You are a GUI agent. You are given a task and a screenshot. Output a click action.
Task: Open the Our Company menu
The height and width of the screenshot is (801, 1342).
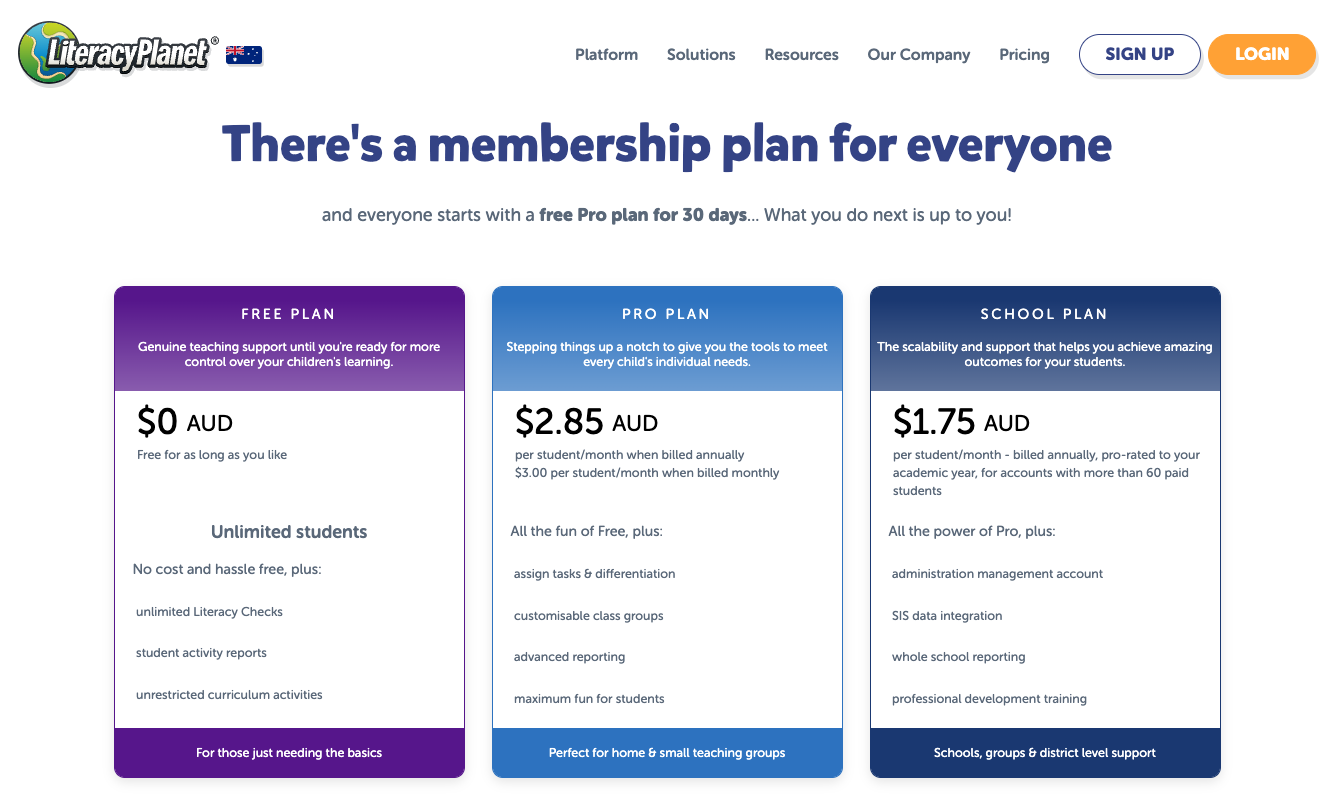(918, 55)
